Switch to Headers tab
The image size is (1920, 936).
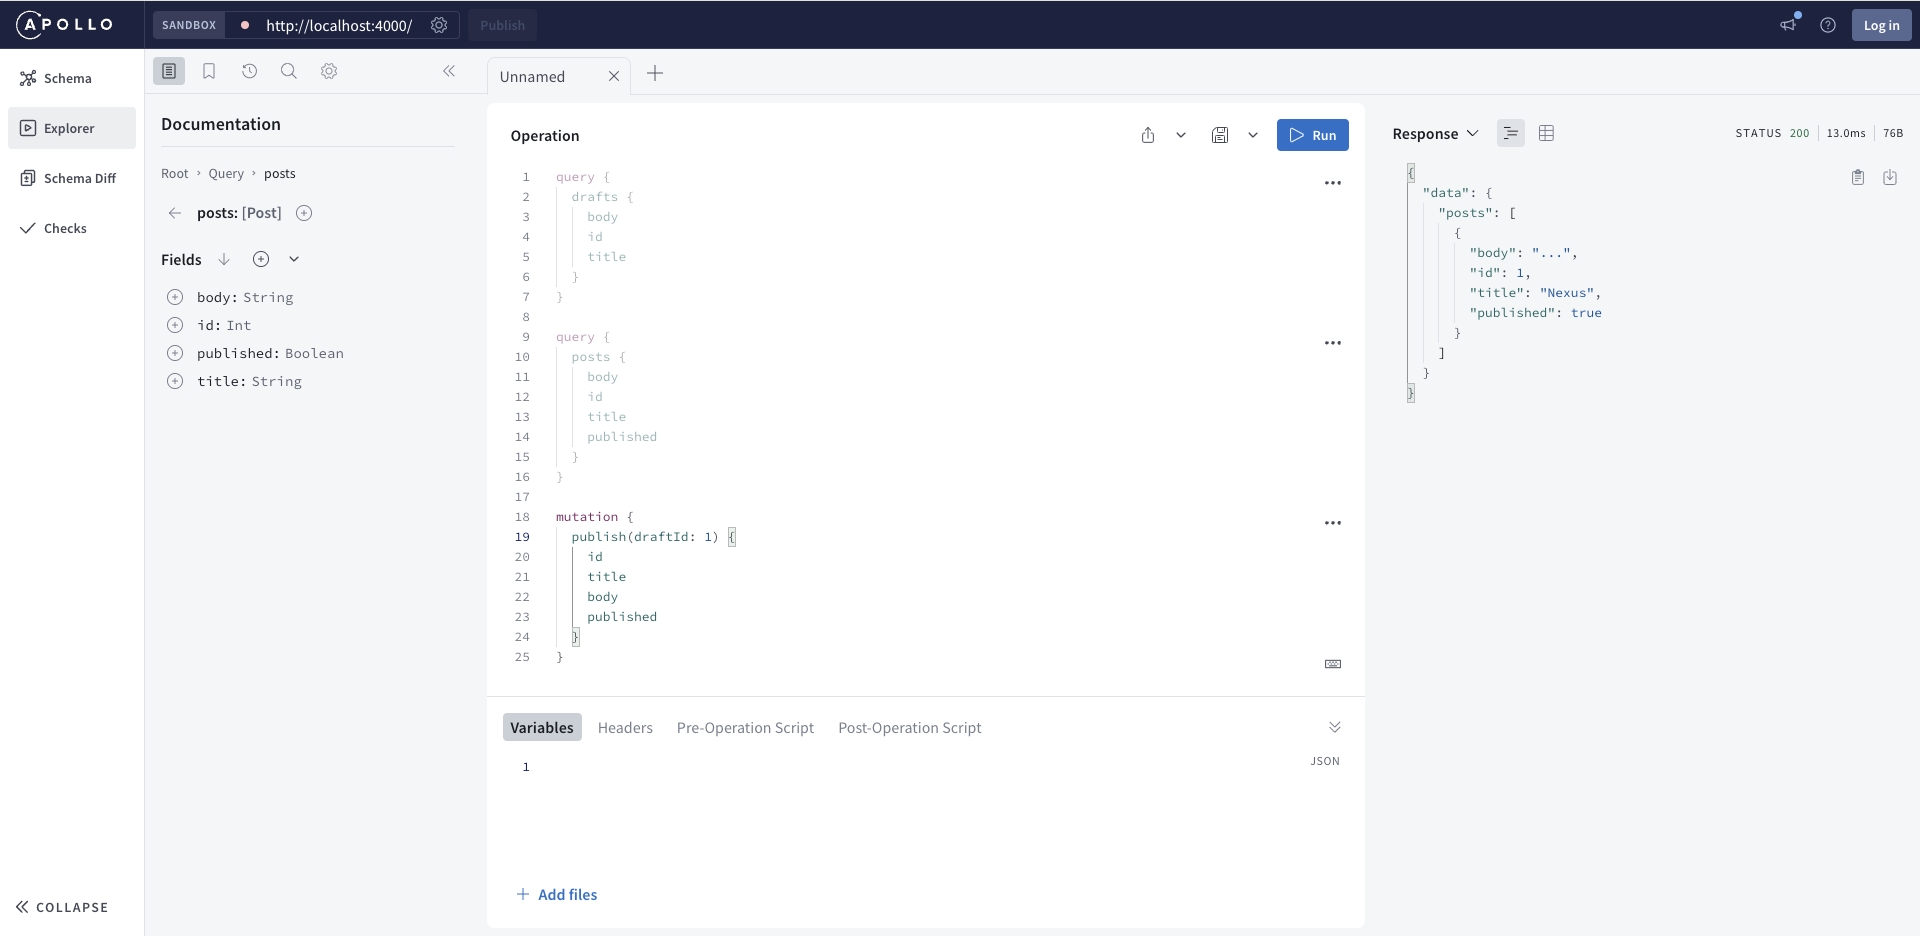(625, 728)
